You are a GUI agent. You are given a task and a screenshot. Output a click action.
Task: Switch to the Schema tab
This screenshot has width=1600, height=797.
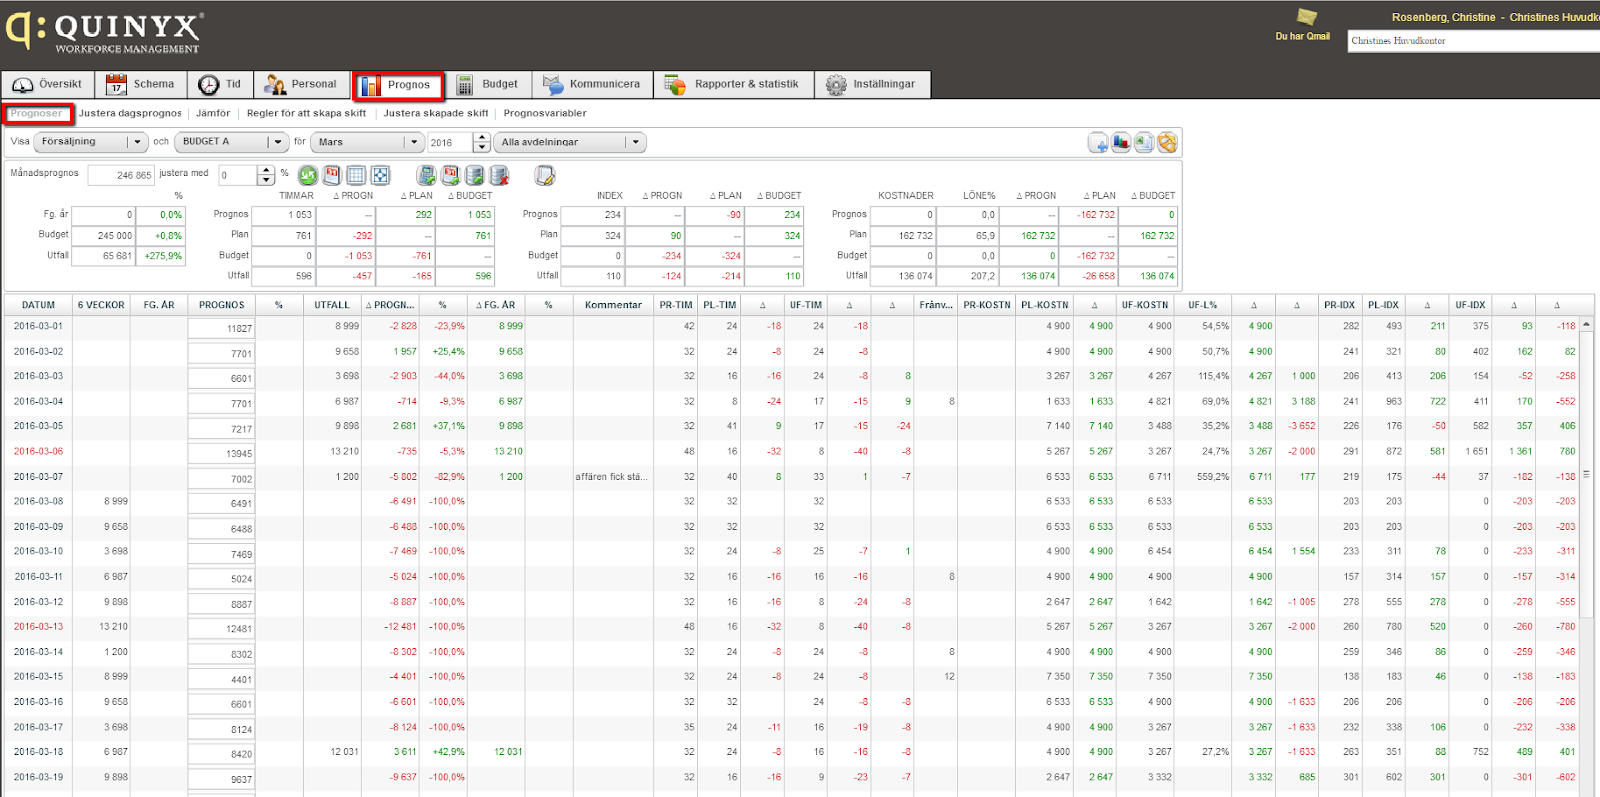pos(141,85)
